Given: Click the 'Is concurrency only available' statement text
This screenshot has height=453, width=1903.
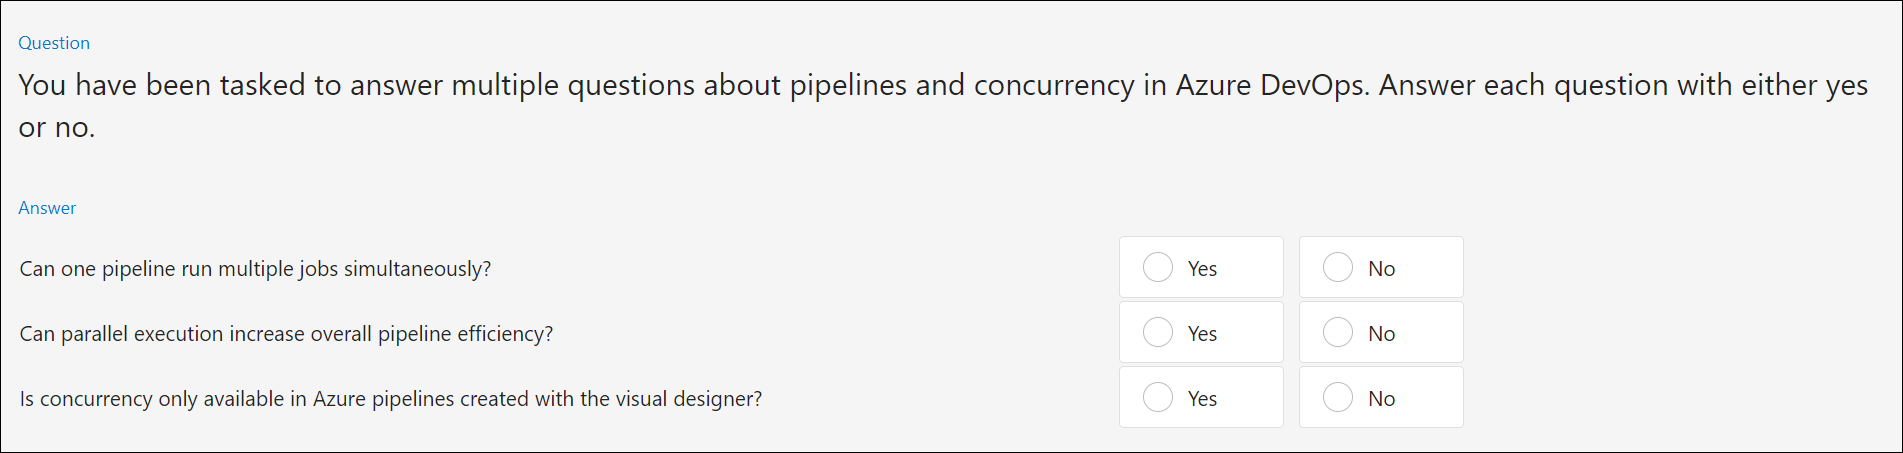Looking at the screenshot, I should point(391,399).
